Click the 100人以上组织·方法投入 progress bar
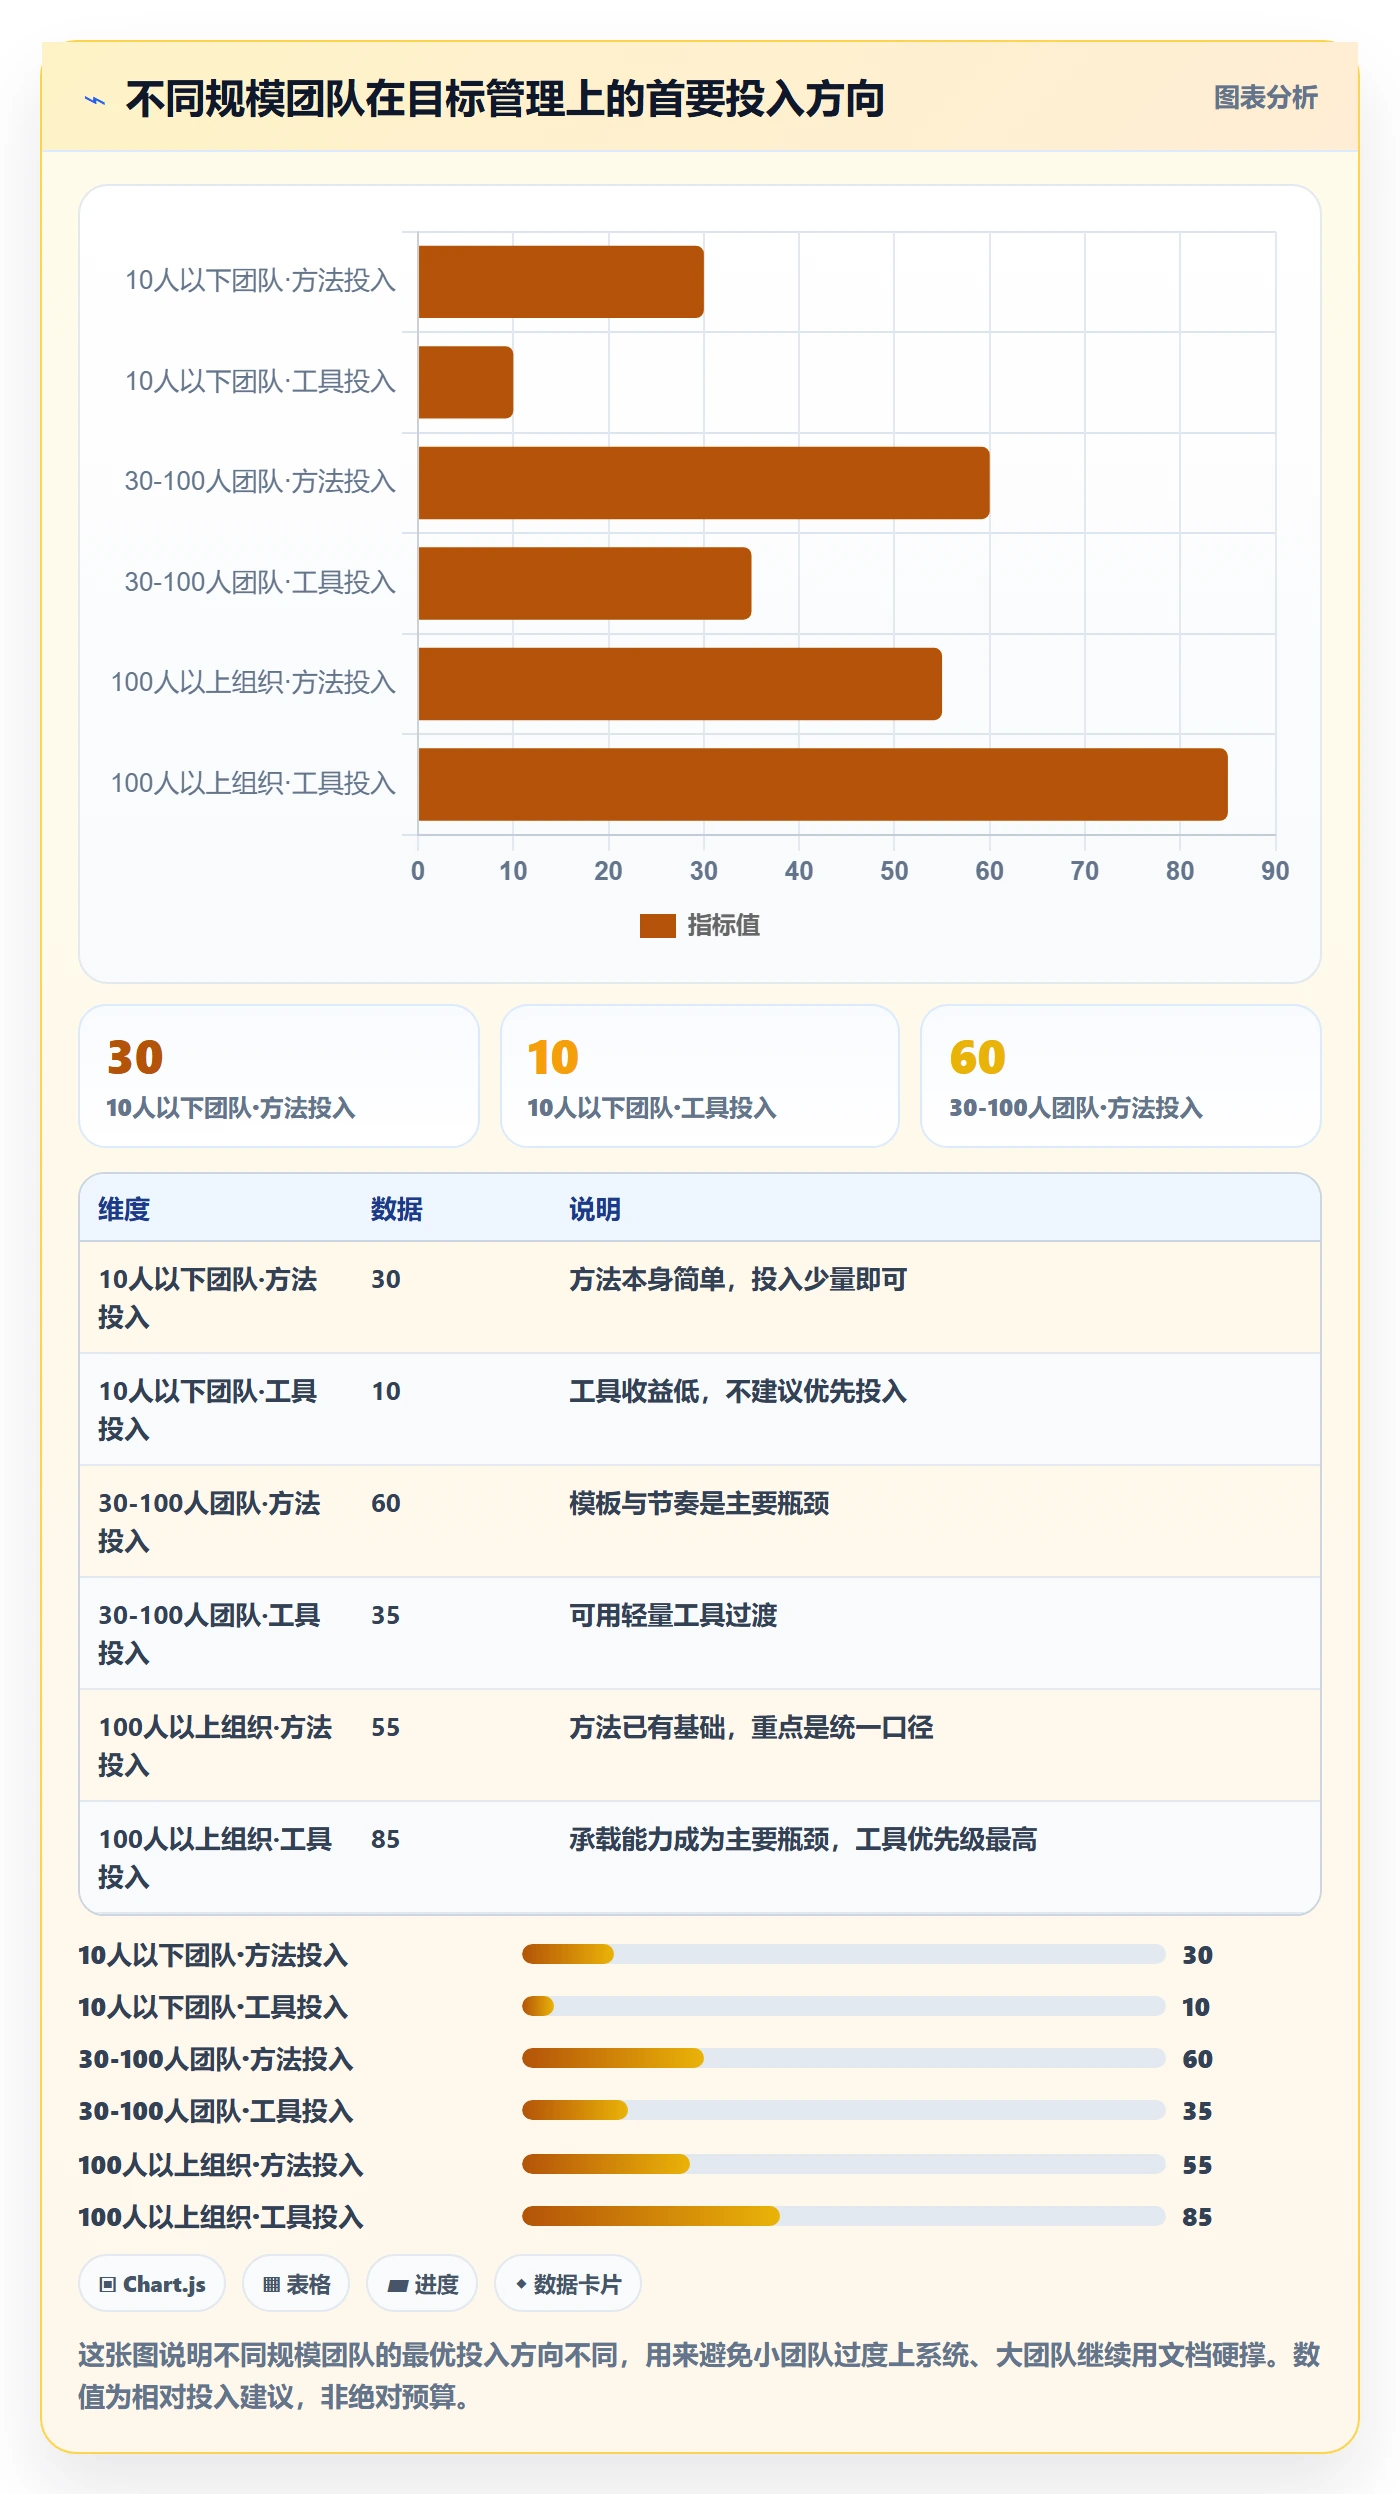This screenshot has width=1400, height=2494. [844, 2164]
